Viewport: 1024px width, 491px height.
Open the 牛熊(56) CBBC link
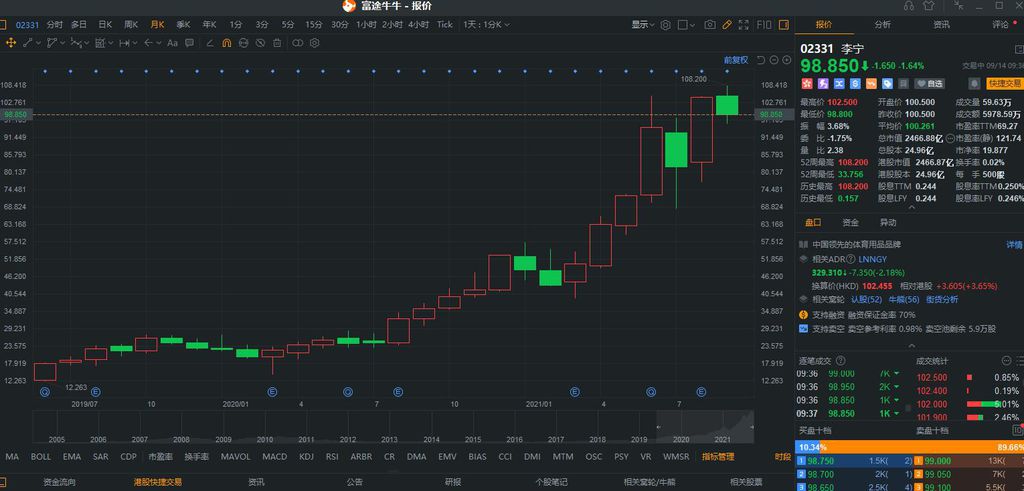coord(904,299)
